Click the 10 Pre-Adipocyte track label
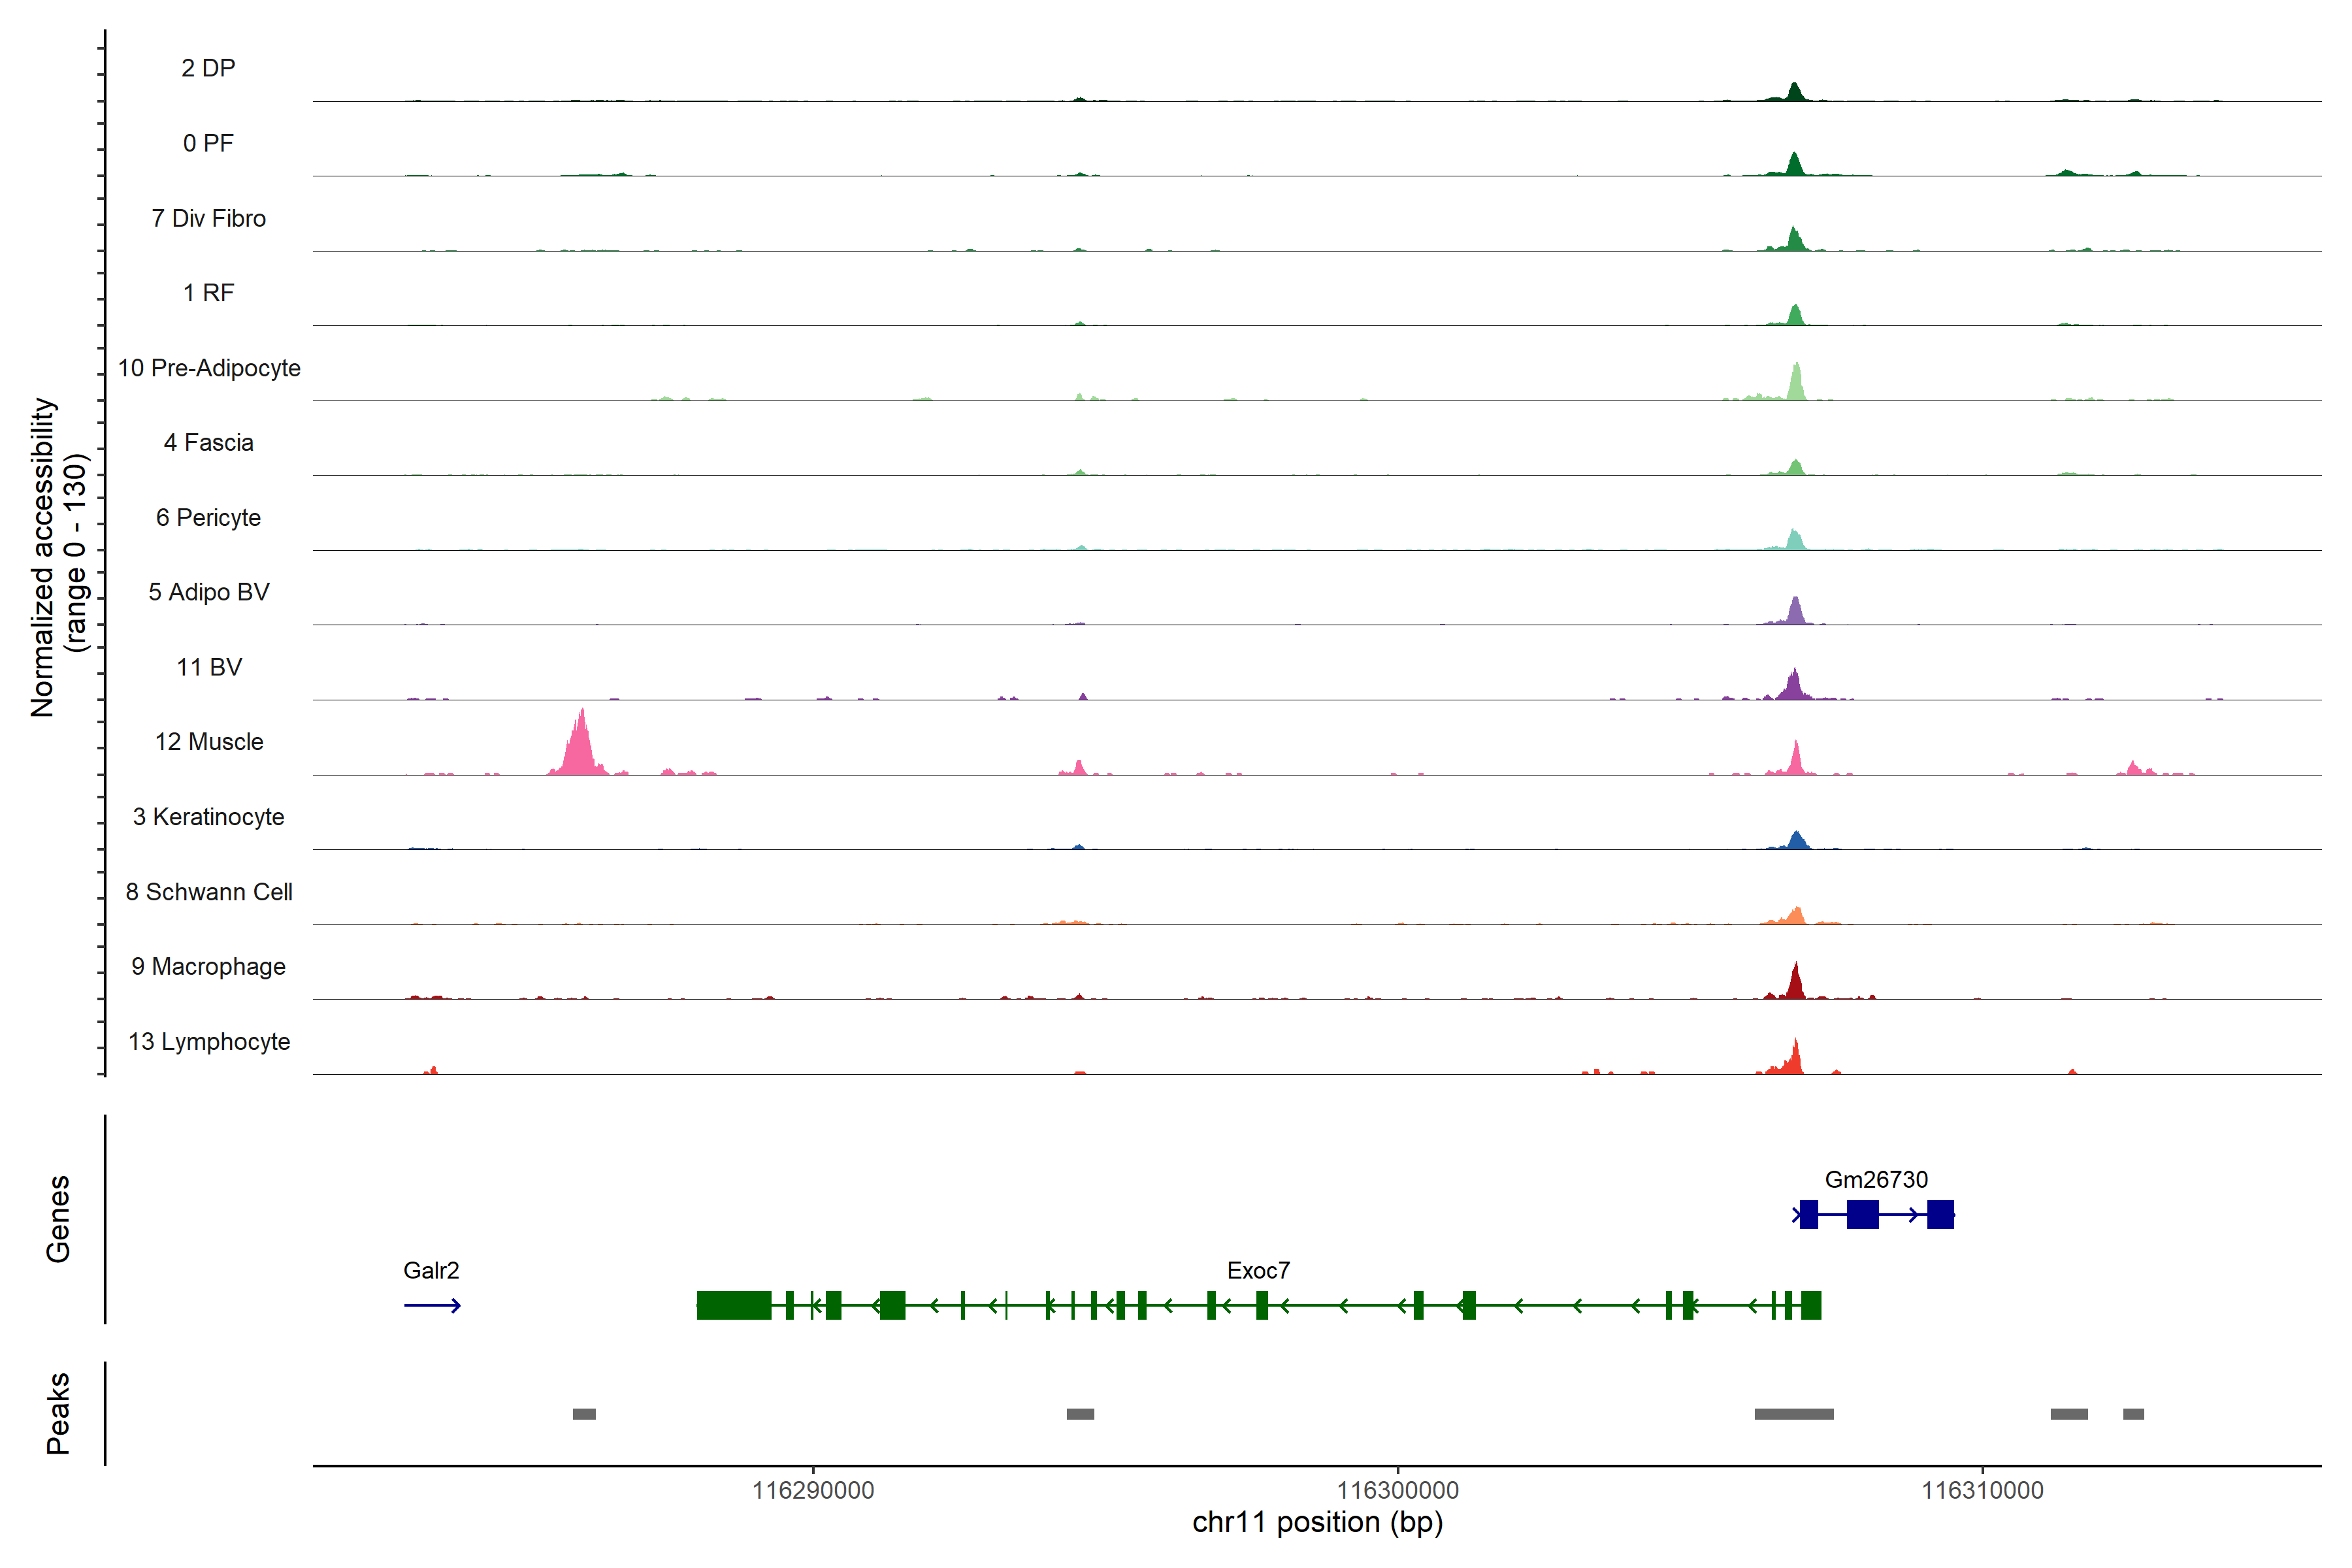 (x=209, y=368)
